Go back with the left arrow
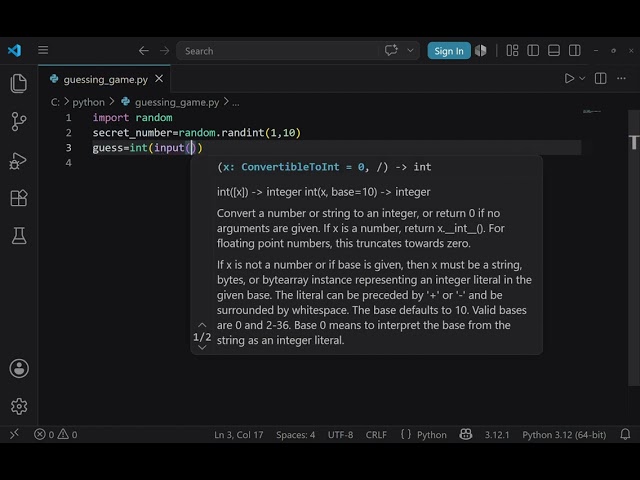This screenshot has height=480, width=640. [x=144, y=51]
